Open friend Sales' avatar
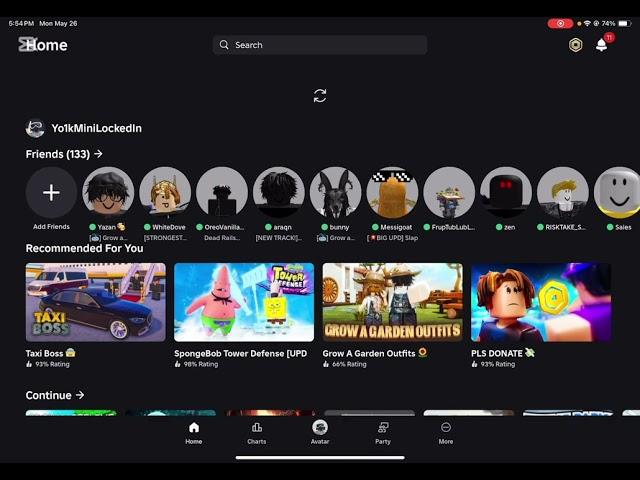The height and width of the screenshot is (480, 640). pos(617,192)
